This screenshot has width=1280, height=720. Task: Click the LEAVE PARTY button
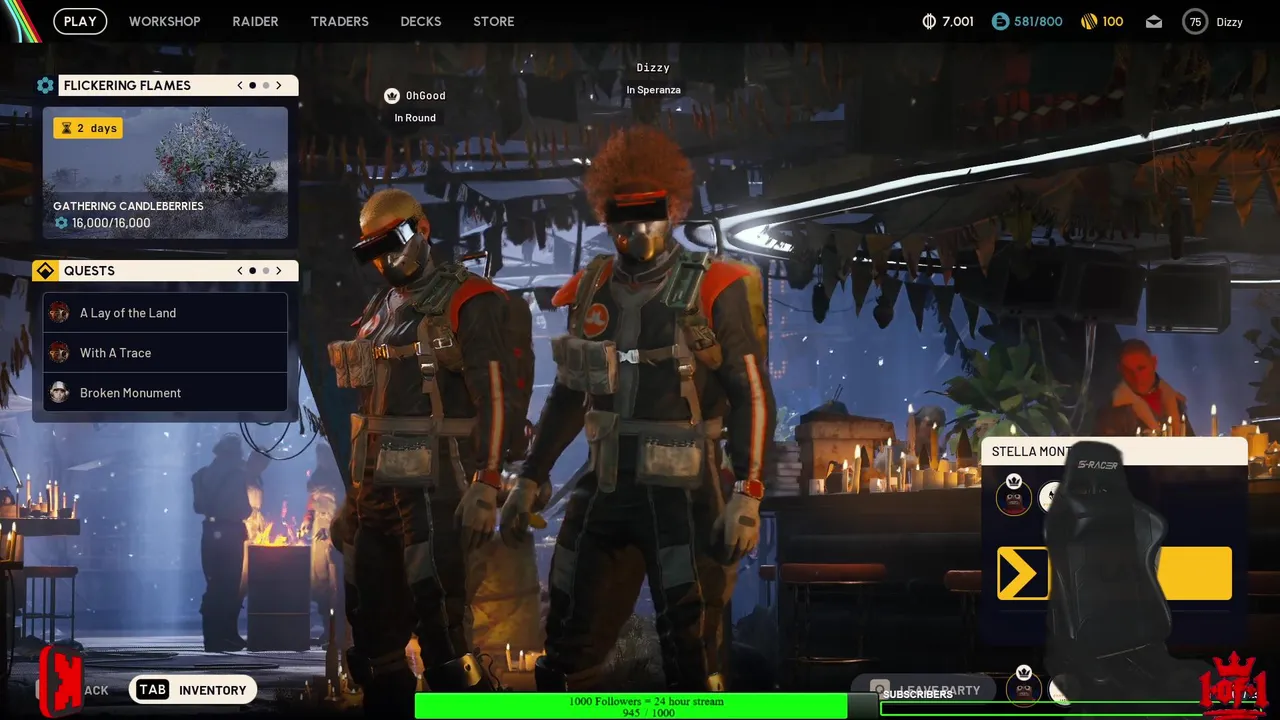point(925,690)
